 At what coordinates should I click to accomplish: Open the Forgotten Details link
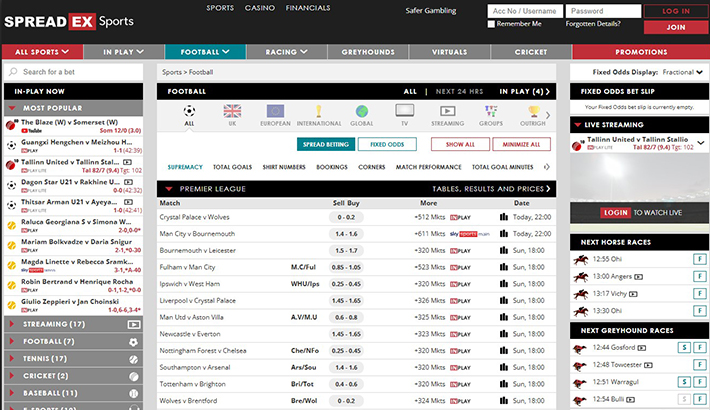pyautogui.click(x=593, y=24)
